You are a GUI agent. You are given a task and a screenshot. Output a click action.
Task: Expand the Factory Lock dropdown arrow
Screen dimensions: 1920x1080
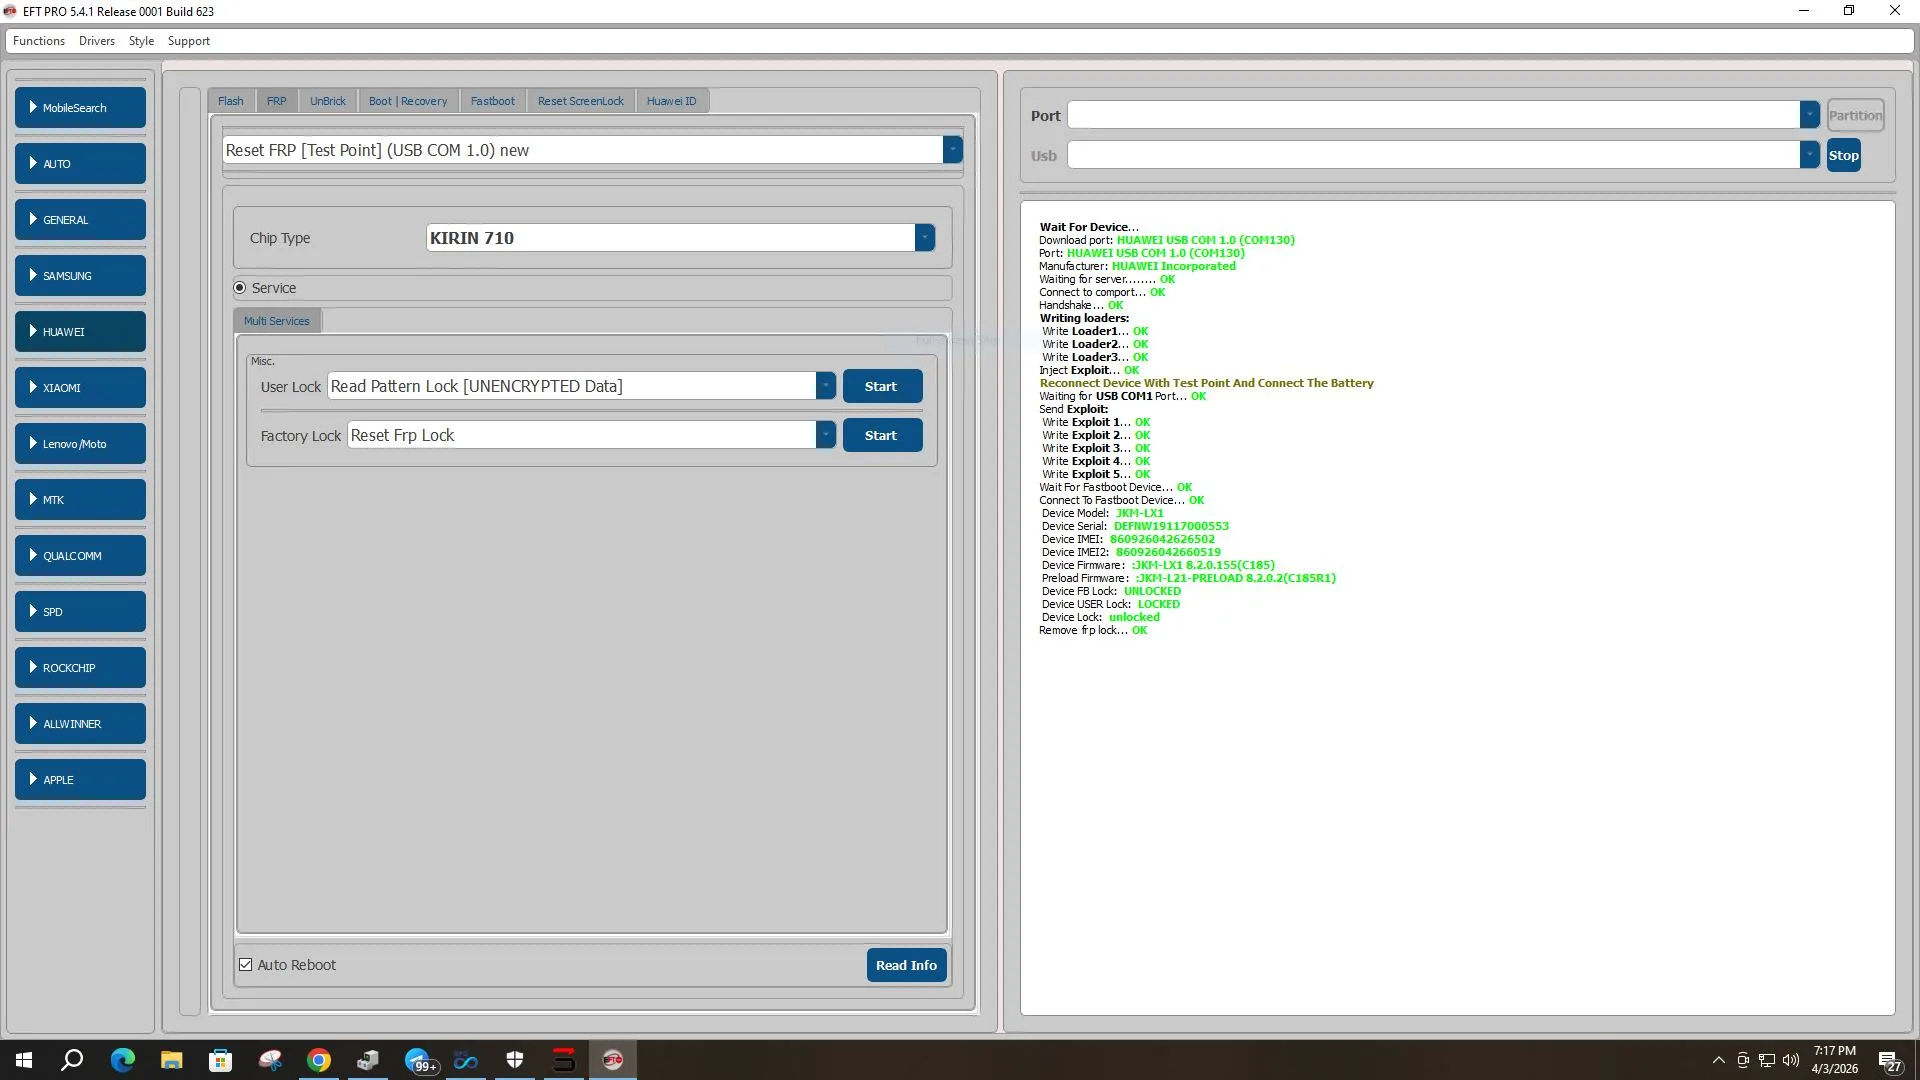coord(826,435)
